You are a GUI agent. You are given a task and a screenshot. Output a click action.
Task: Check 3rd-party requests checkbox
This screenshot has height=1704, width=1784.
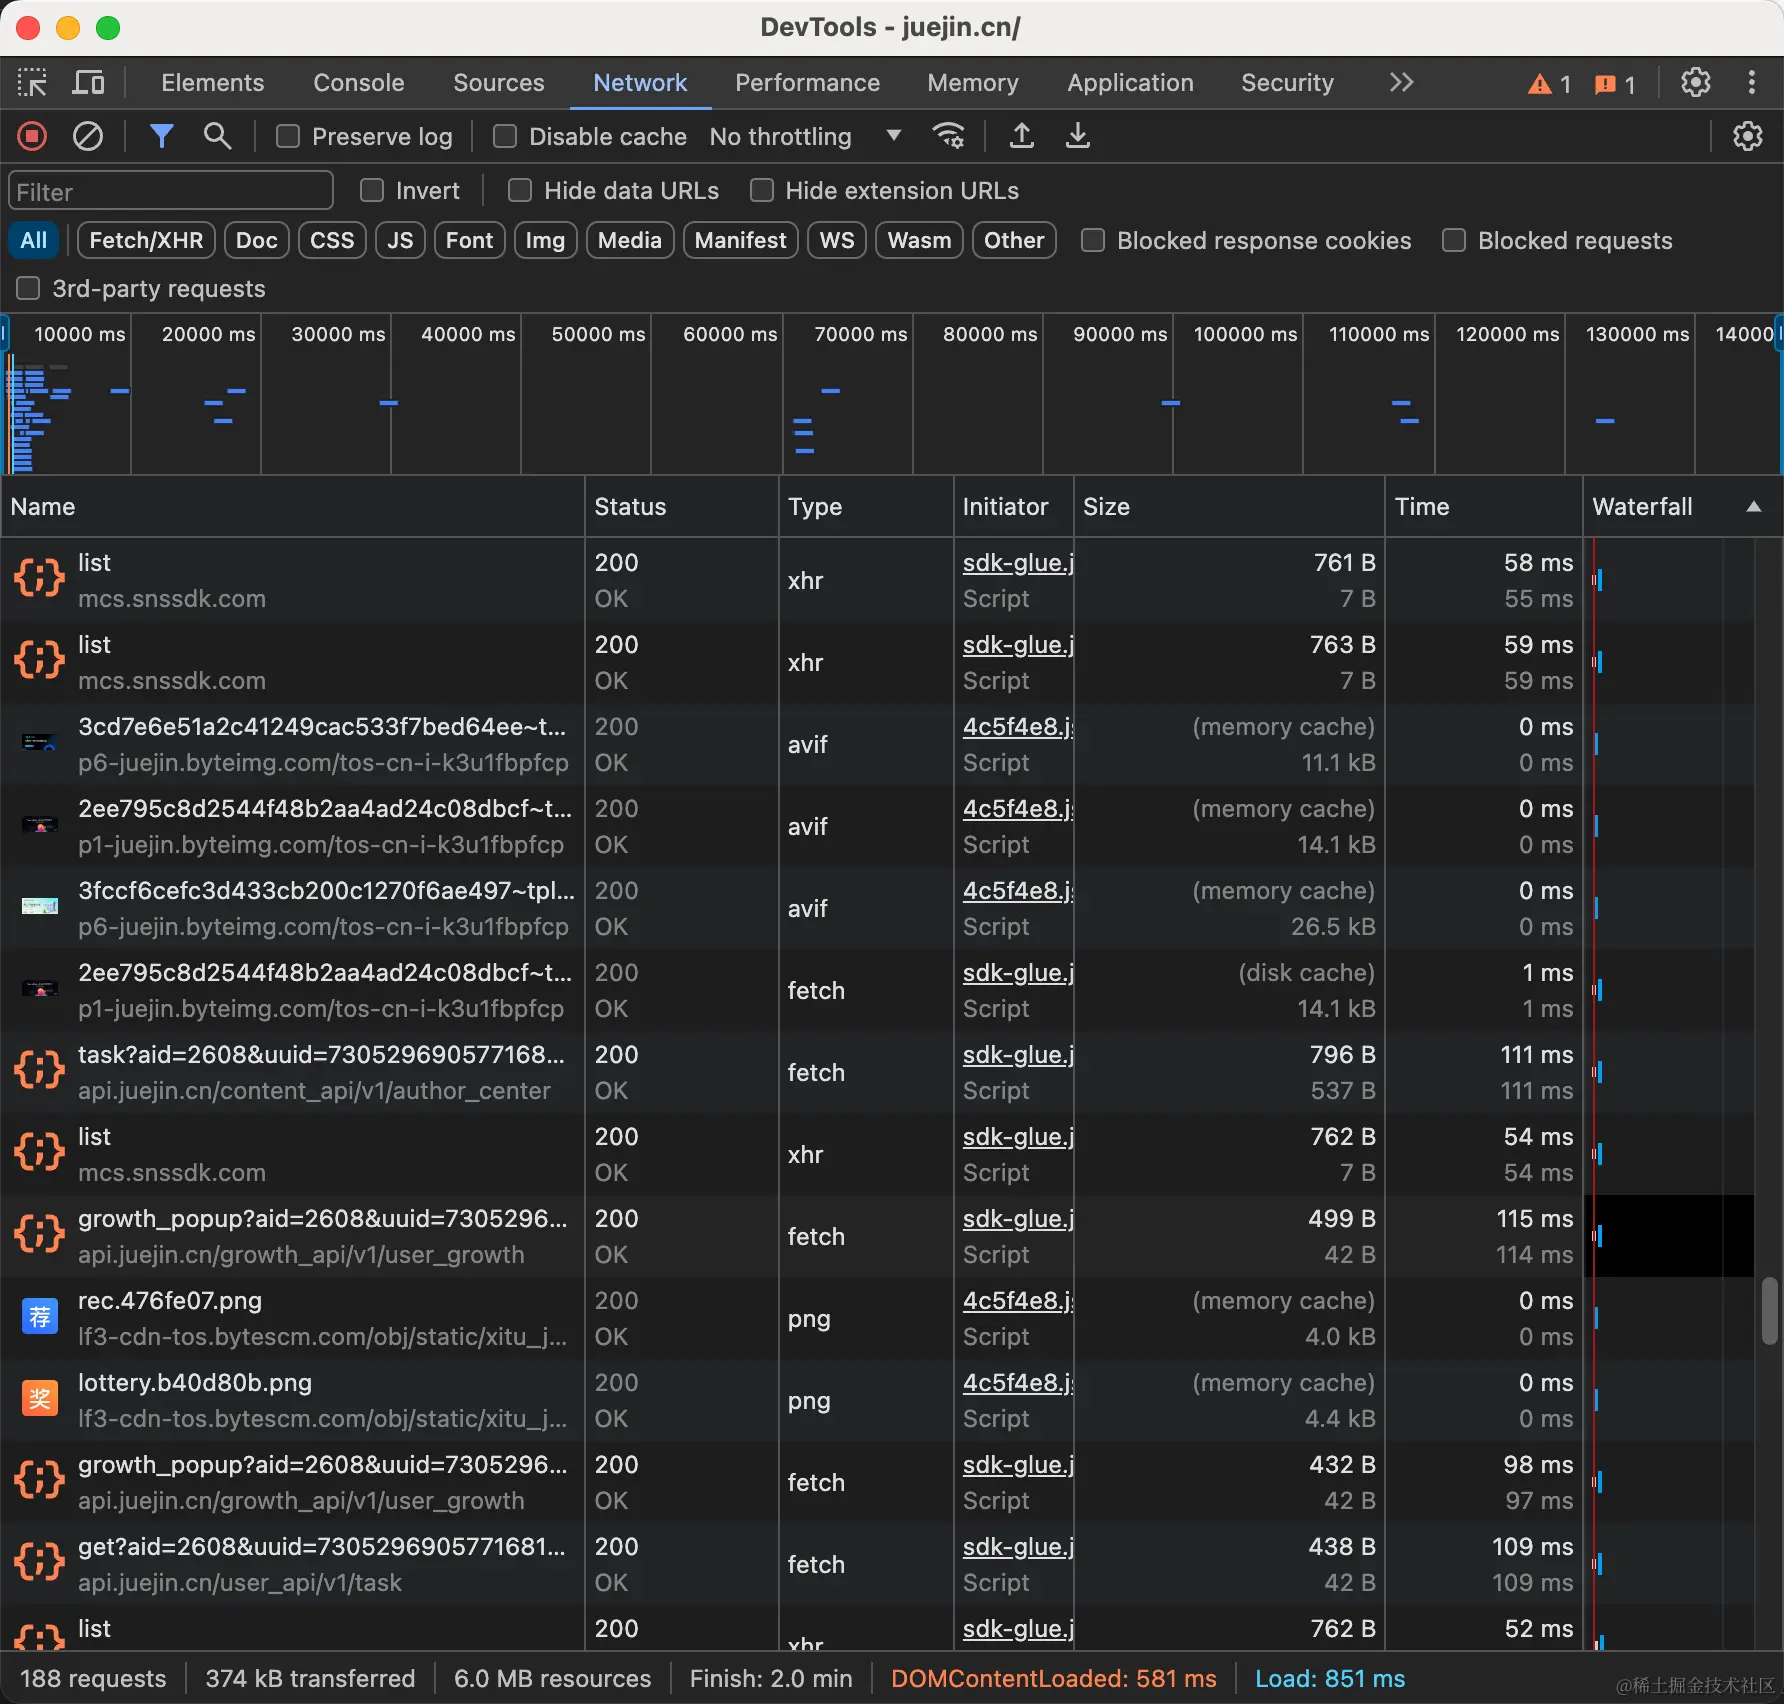28,288
